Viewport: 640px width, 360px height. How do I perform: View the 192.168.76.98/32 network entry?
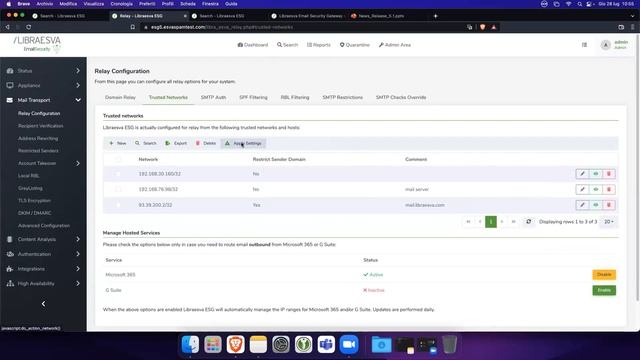(596, 189)
